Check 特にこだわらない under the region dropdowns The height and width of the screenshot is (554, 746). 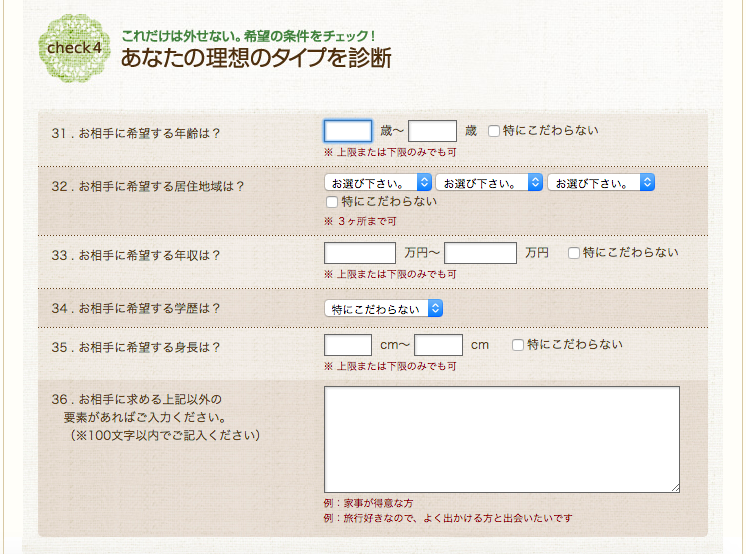point(332,202)
